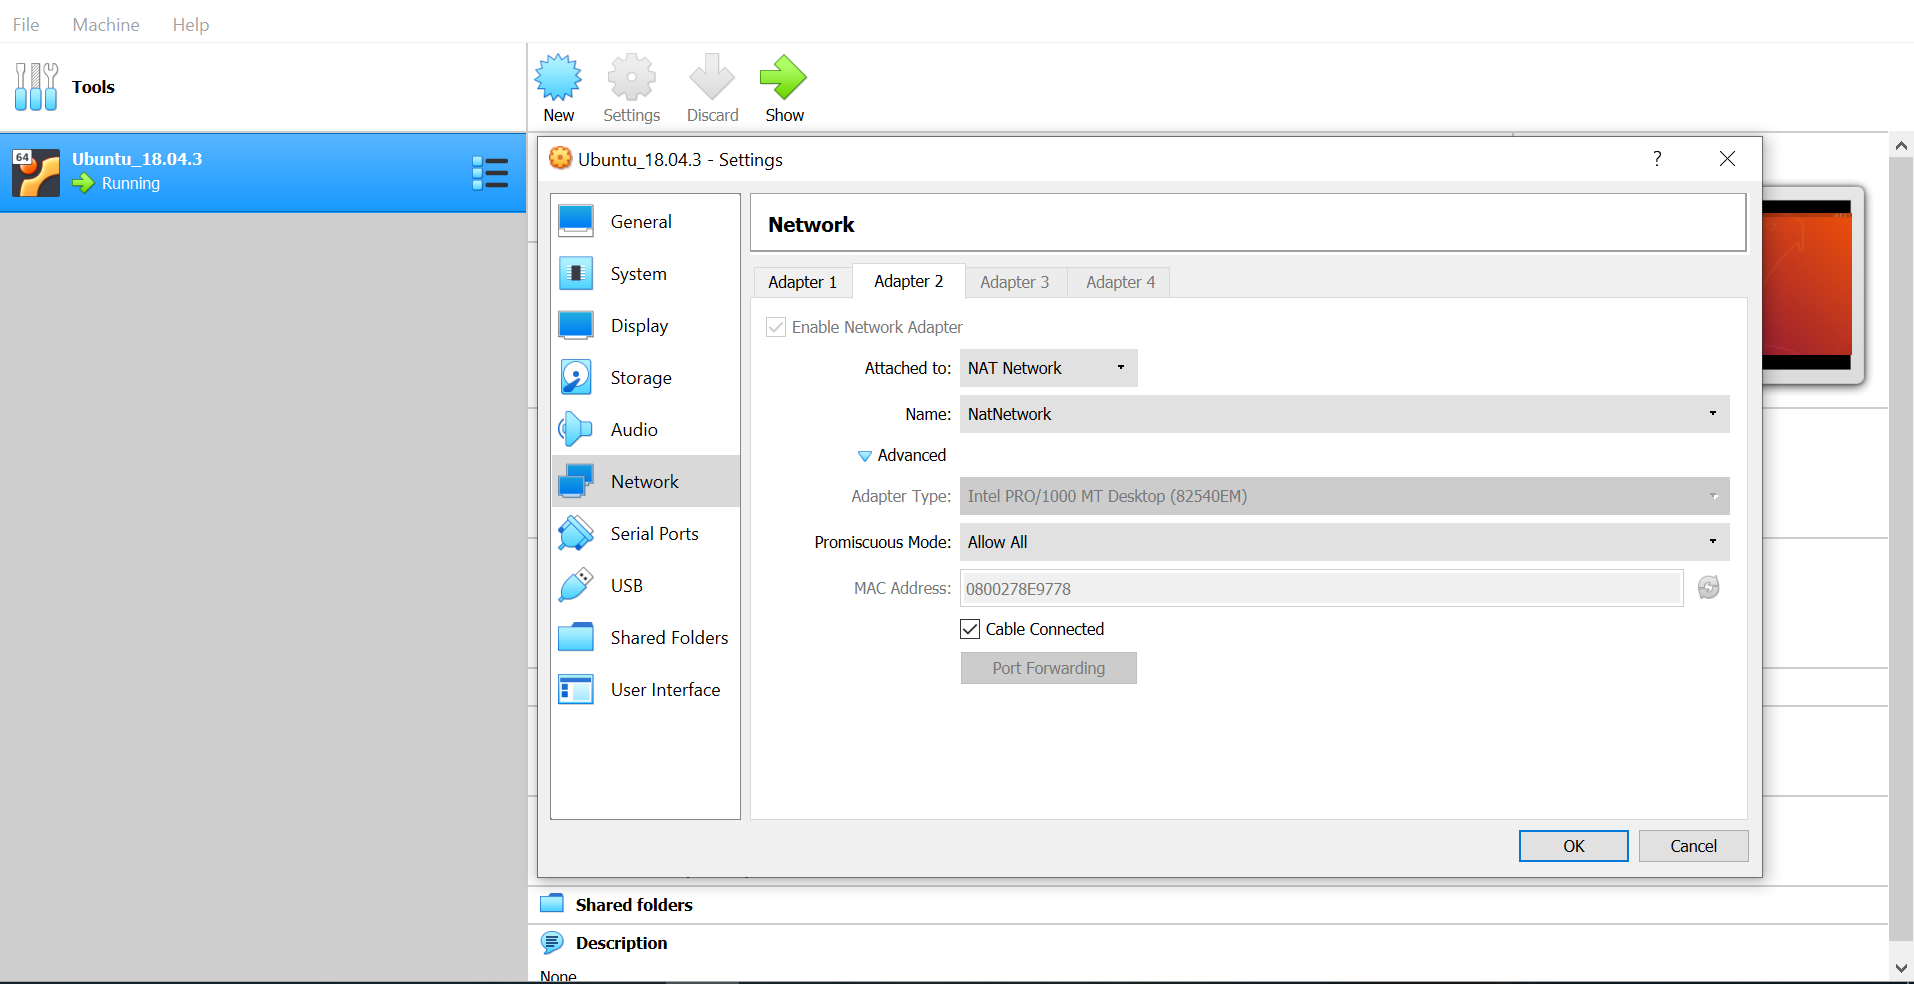The image size is (1914, 984).
Task: Collapse the Advanced section
Action: (x=901, y=455)
